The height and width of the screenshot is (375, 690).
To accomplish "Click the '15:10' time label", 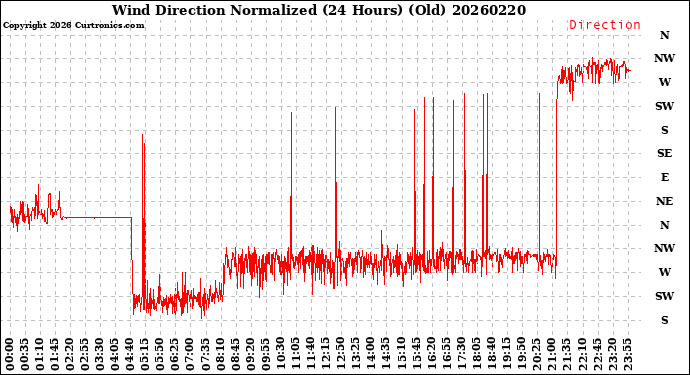I will click(401, 355).
